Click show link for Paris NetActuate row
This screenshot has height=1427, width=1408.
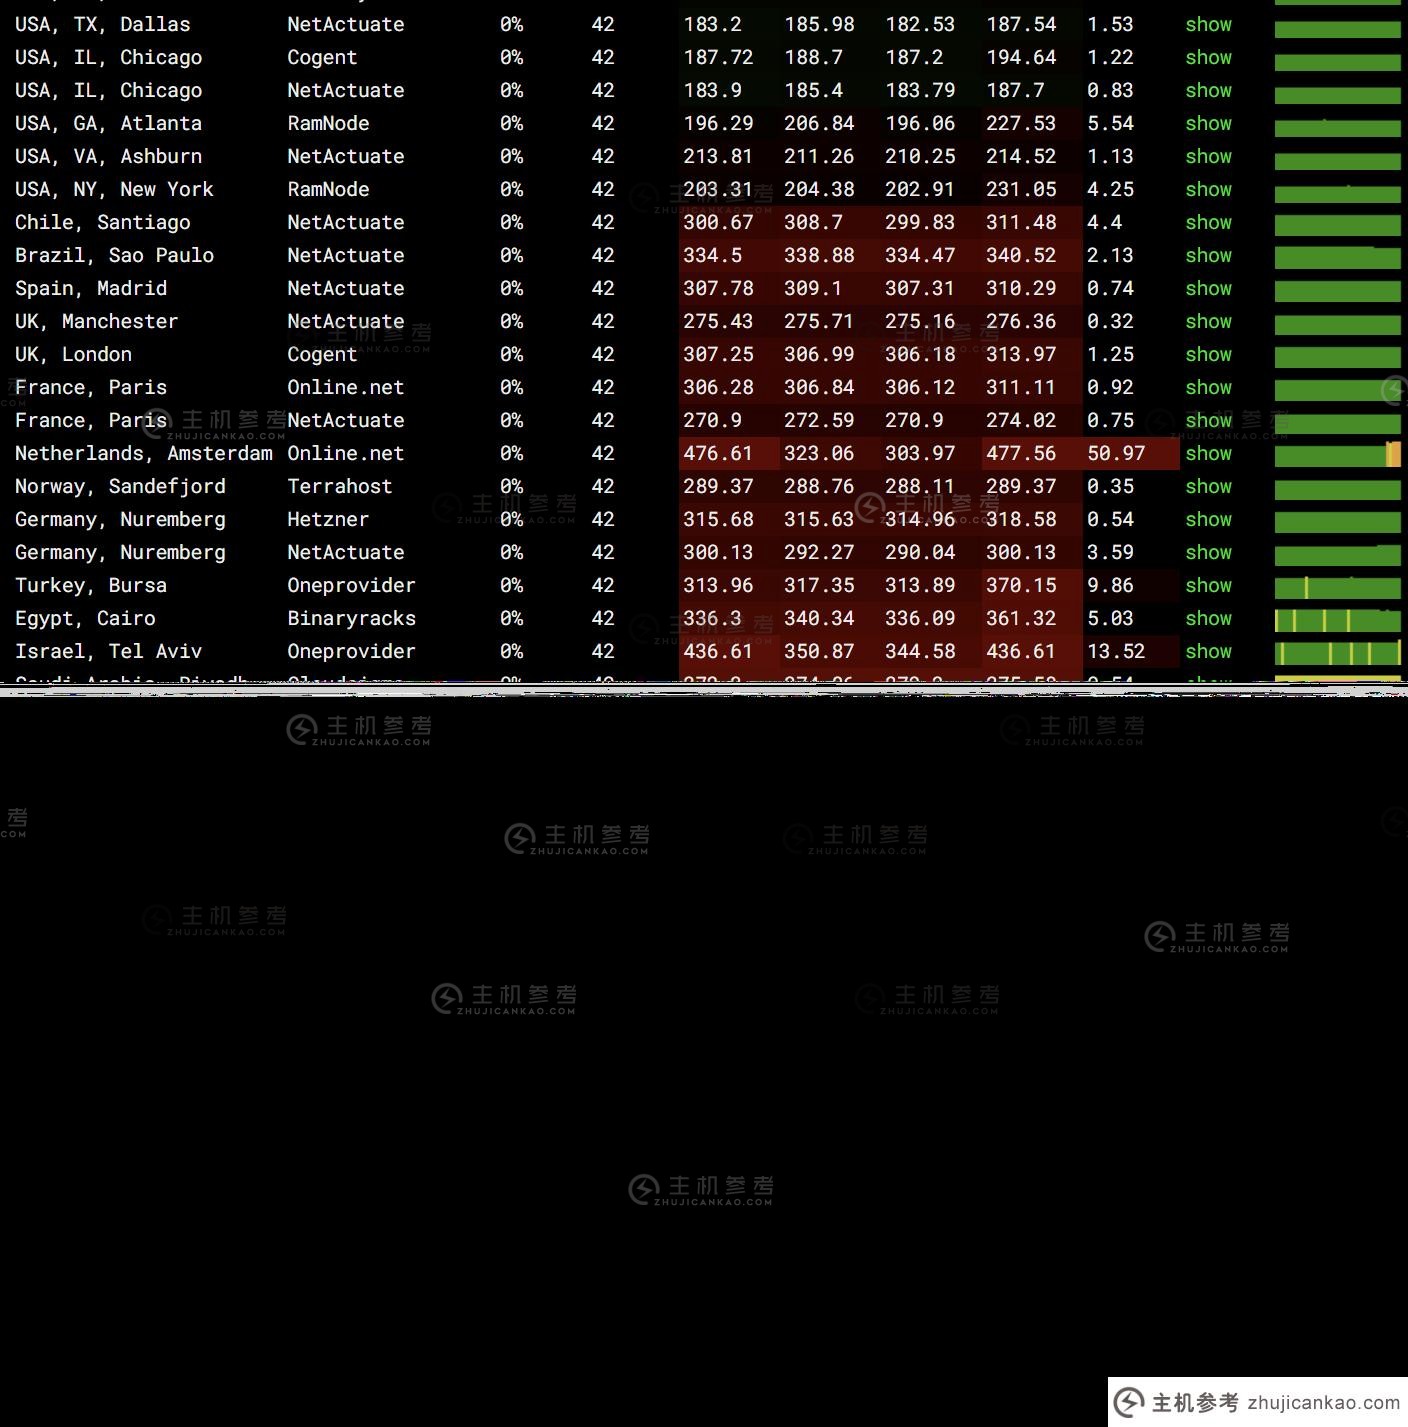point(1208,420)
